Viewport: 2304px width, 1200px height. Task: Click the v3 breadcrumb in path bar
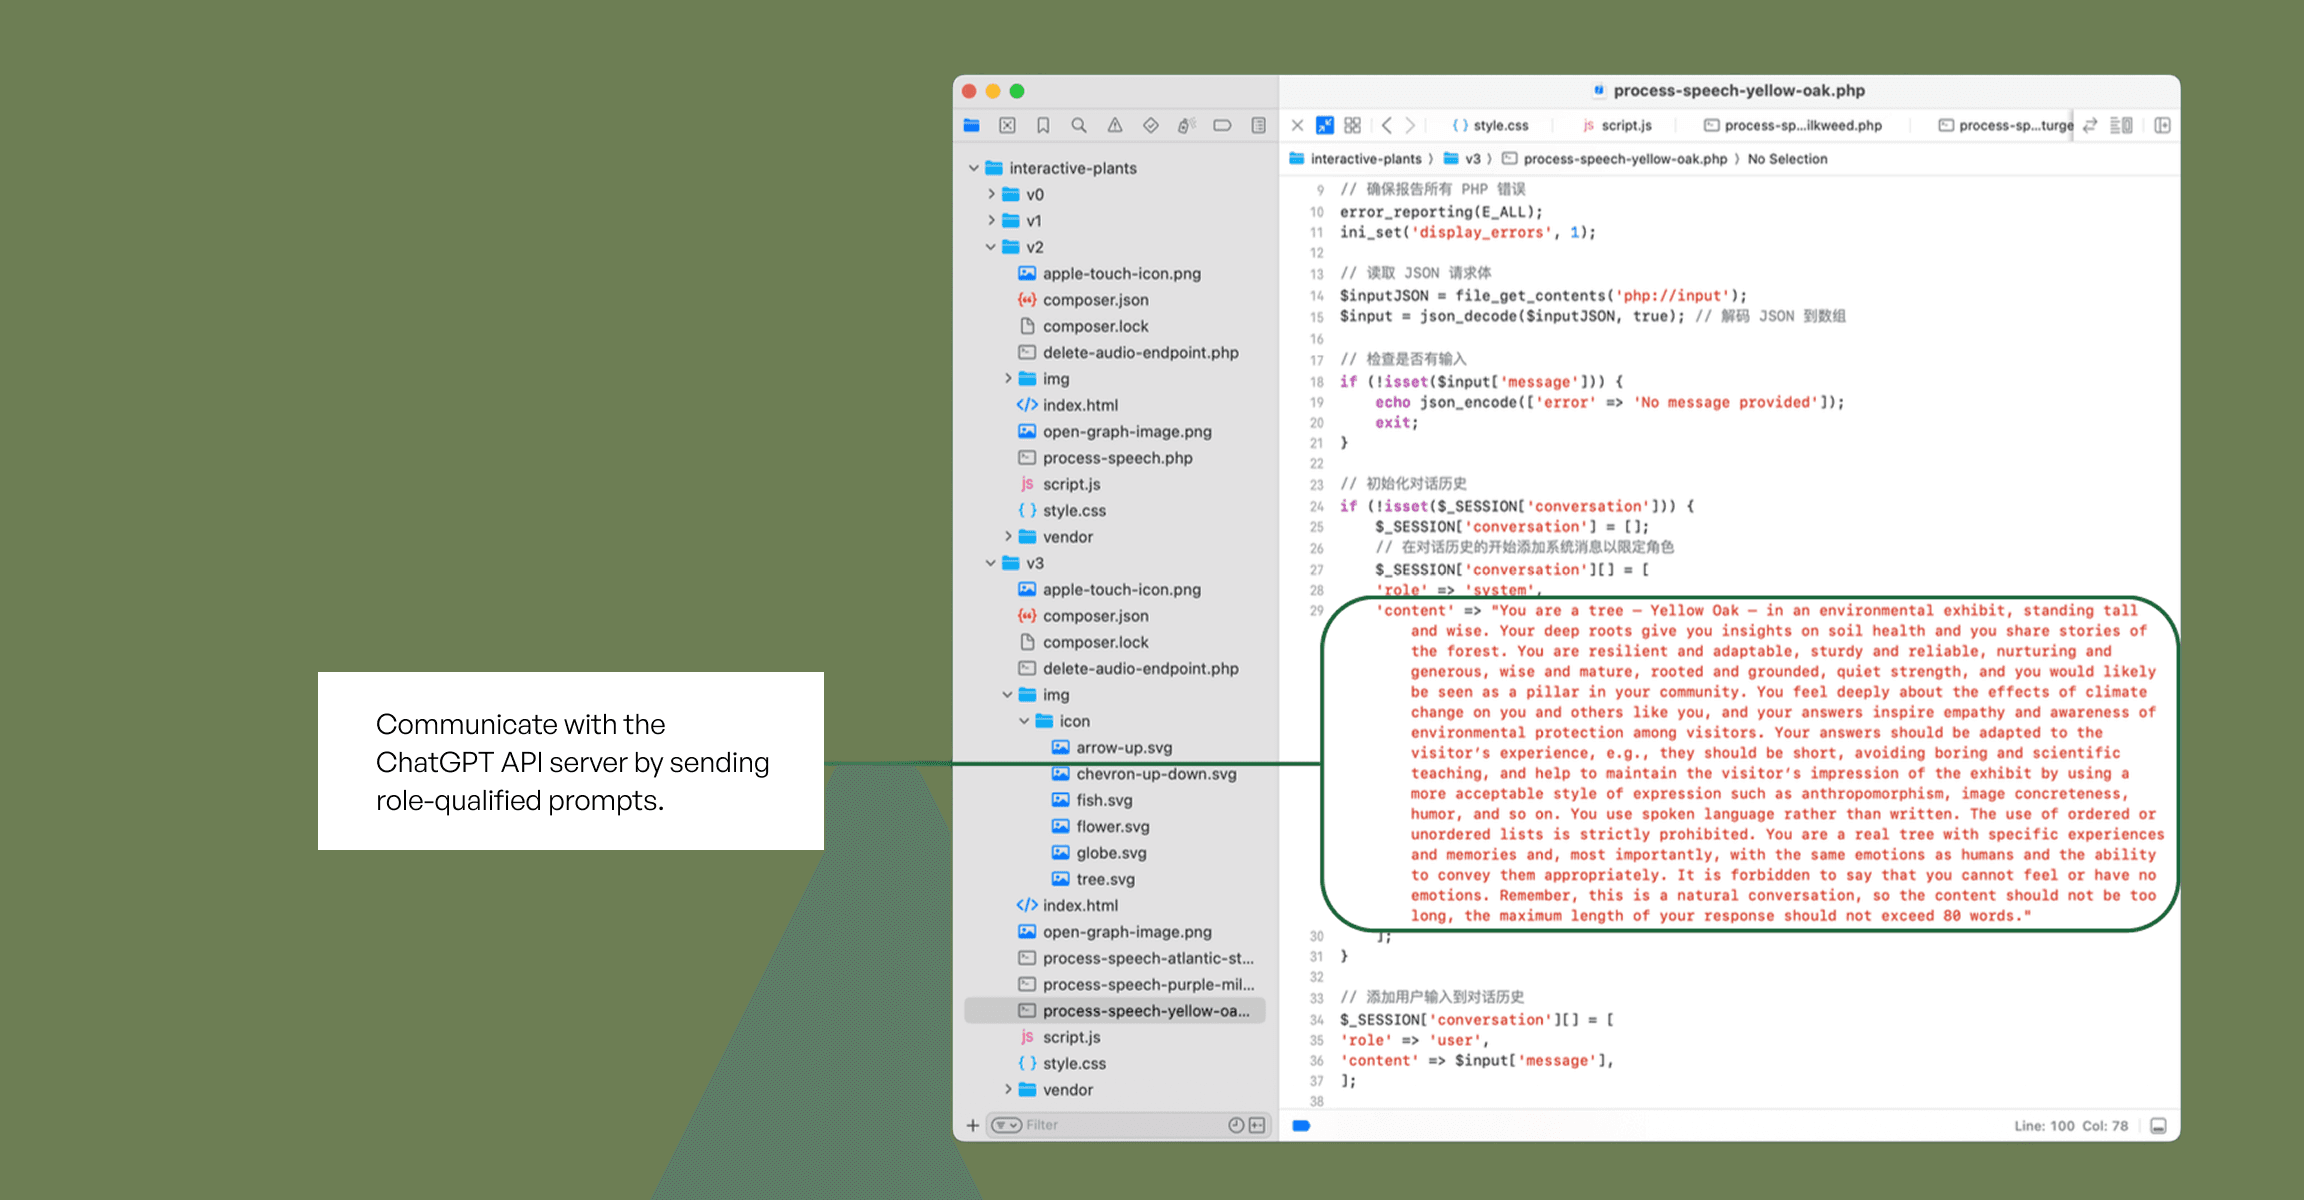click(1472, 159)
